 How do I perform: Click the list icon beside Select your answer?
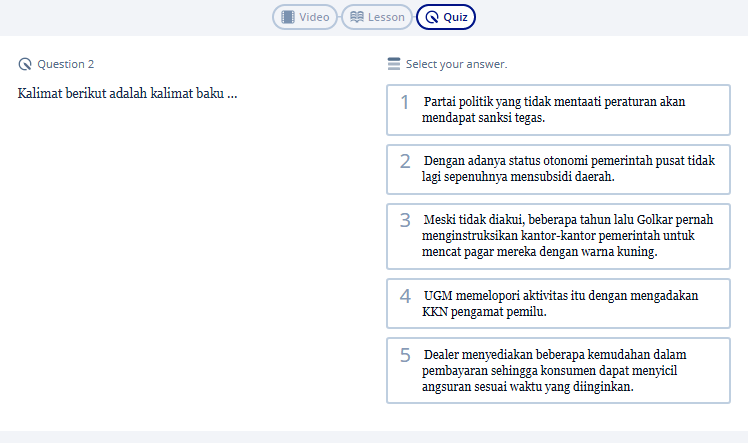tap(394, 64)
